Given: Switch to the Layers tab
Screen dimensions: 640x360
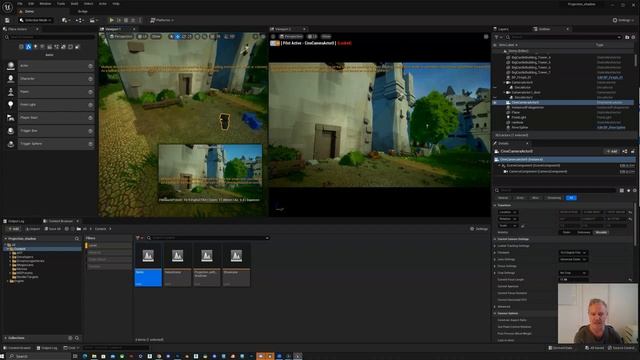Looking at the screenshot, I should click(x=501, y=29).
